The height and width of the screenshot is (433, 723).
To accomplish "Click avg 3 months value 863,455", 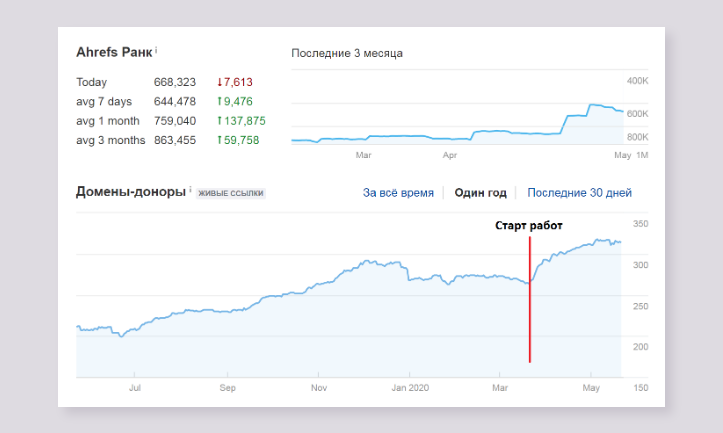I will pyautogui.click(x=175, y=140).
